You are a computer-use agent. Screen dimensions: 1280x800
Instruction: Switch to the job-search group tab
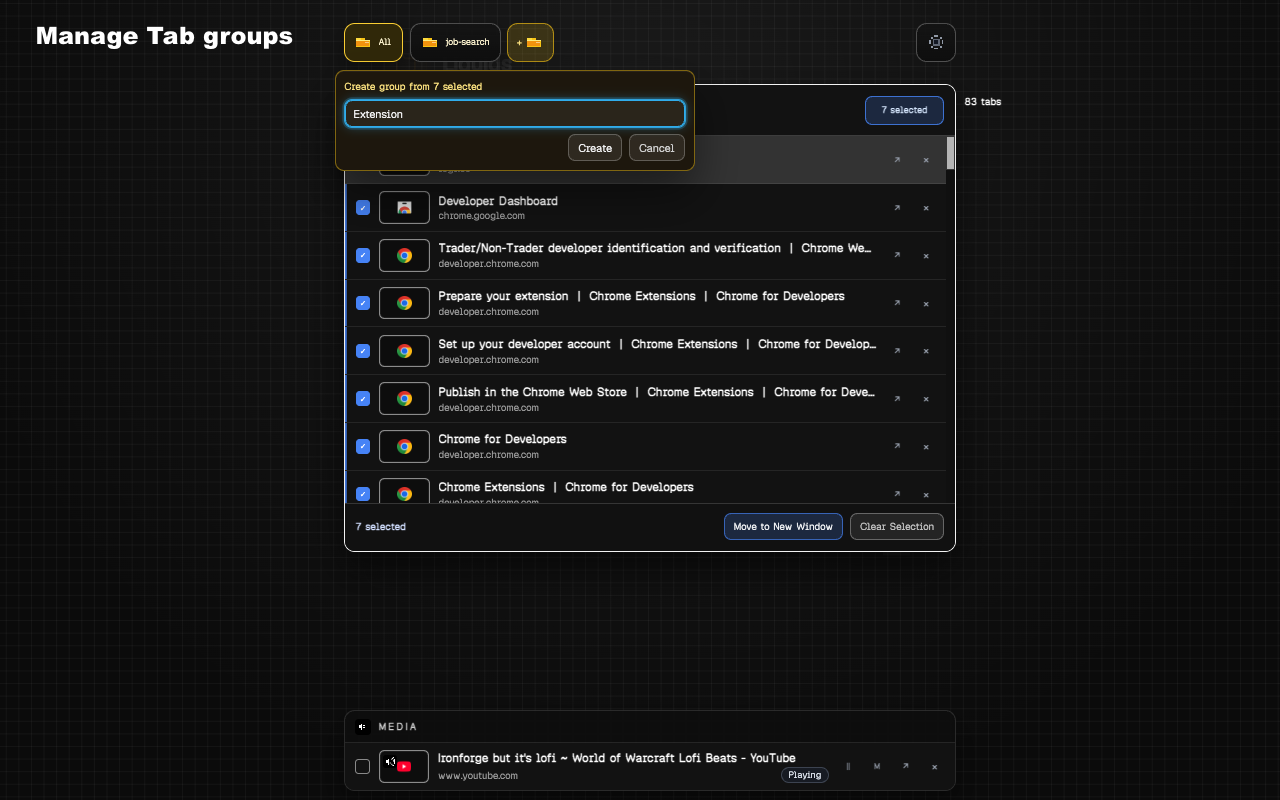click(x=455, y=42)
